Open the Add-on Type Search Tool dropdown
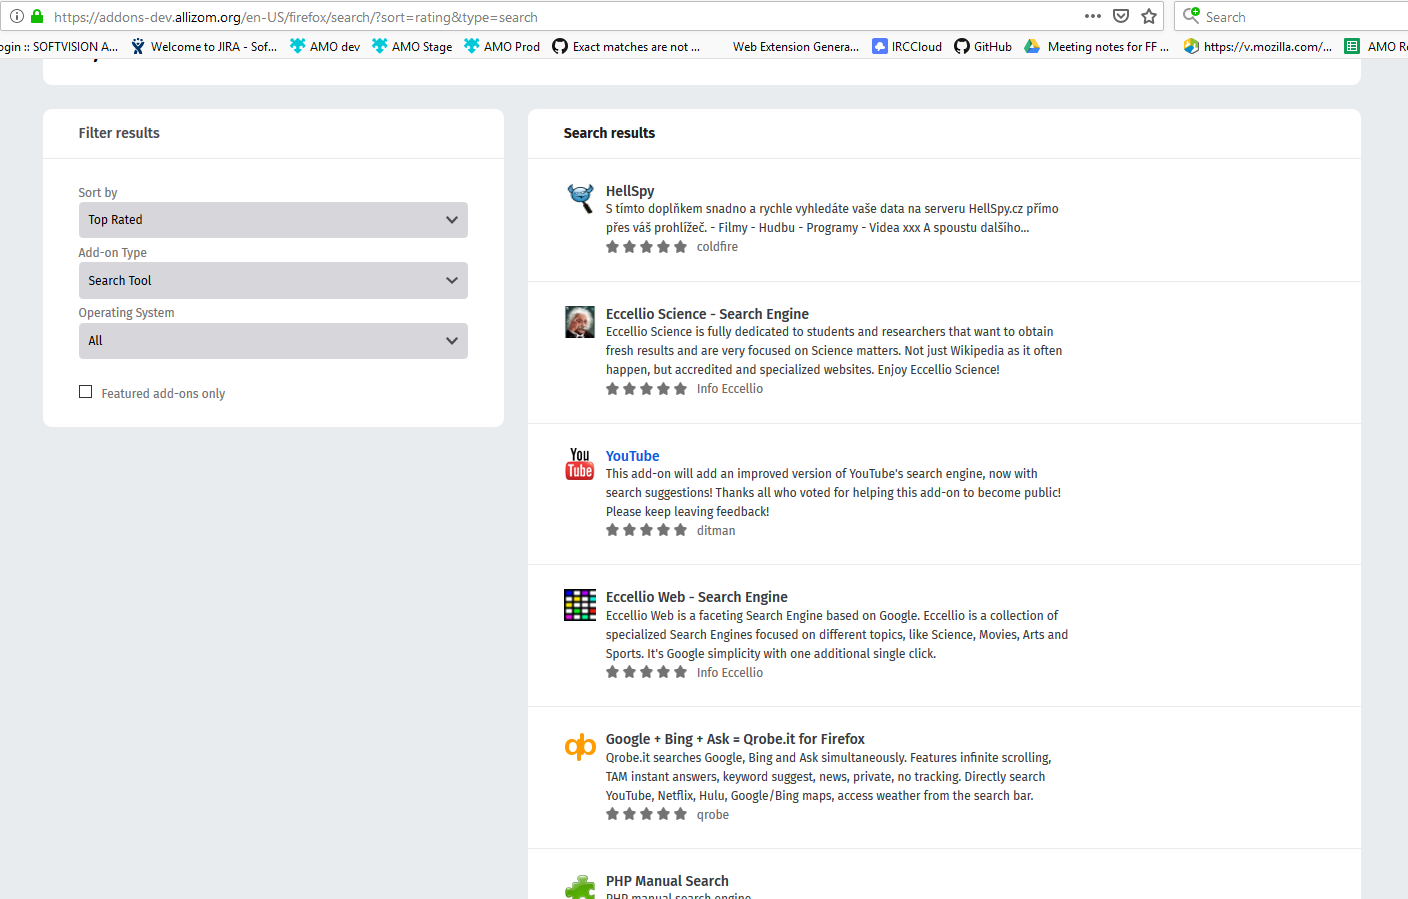Screen dimensions: 1408x899 tap(273, 281)
